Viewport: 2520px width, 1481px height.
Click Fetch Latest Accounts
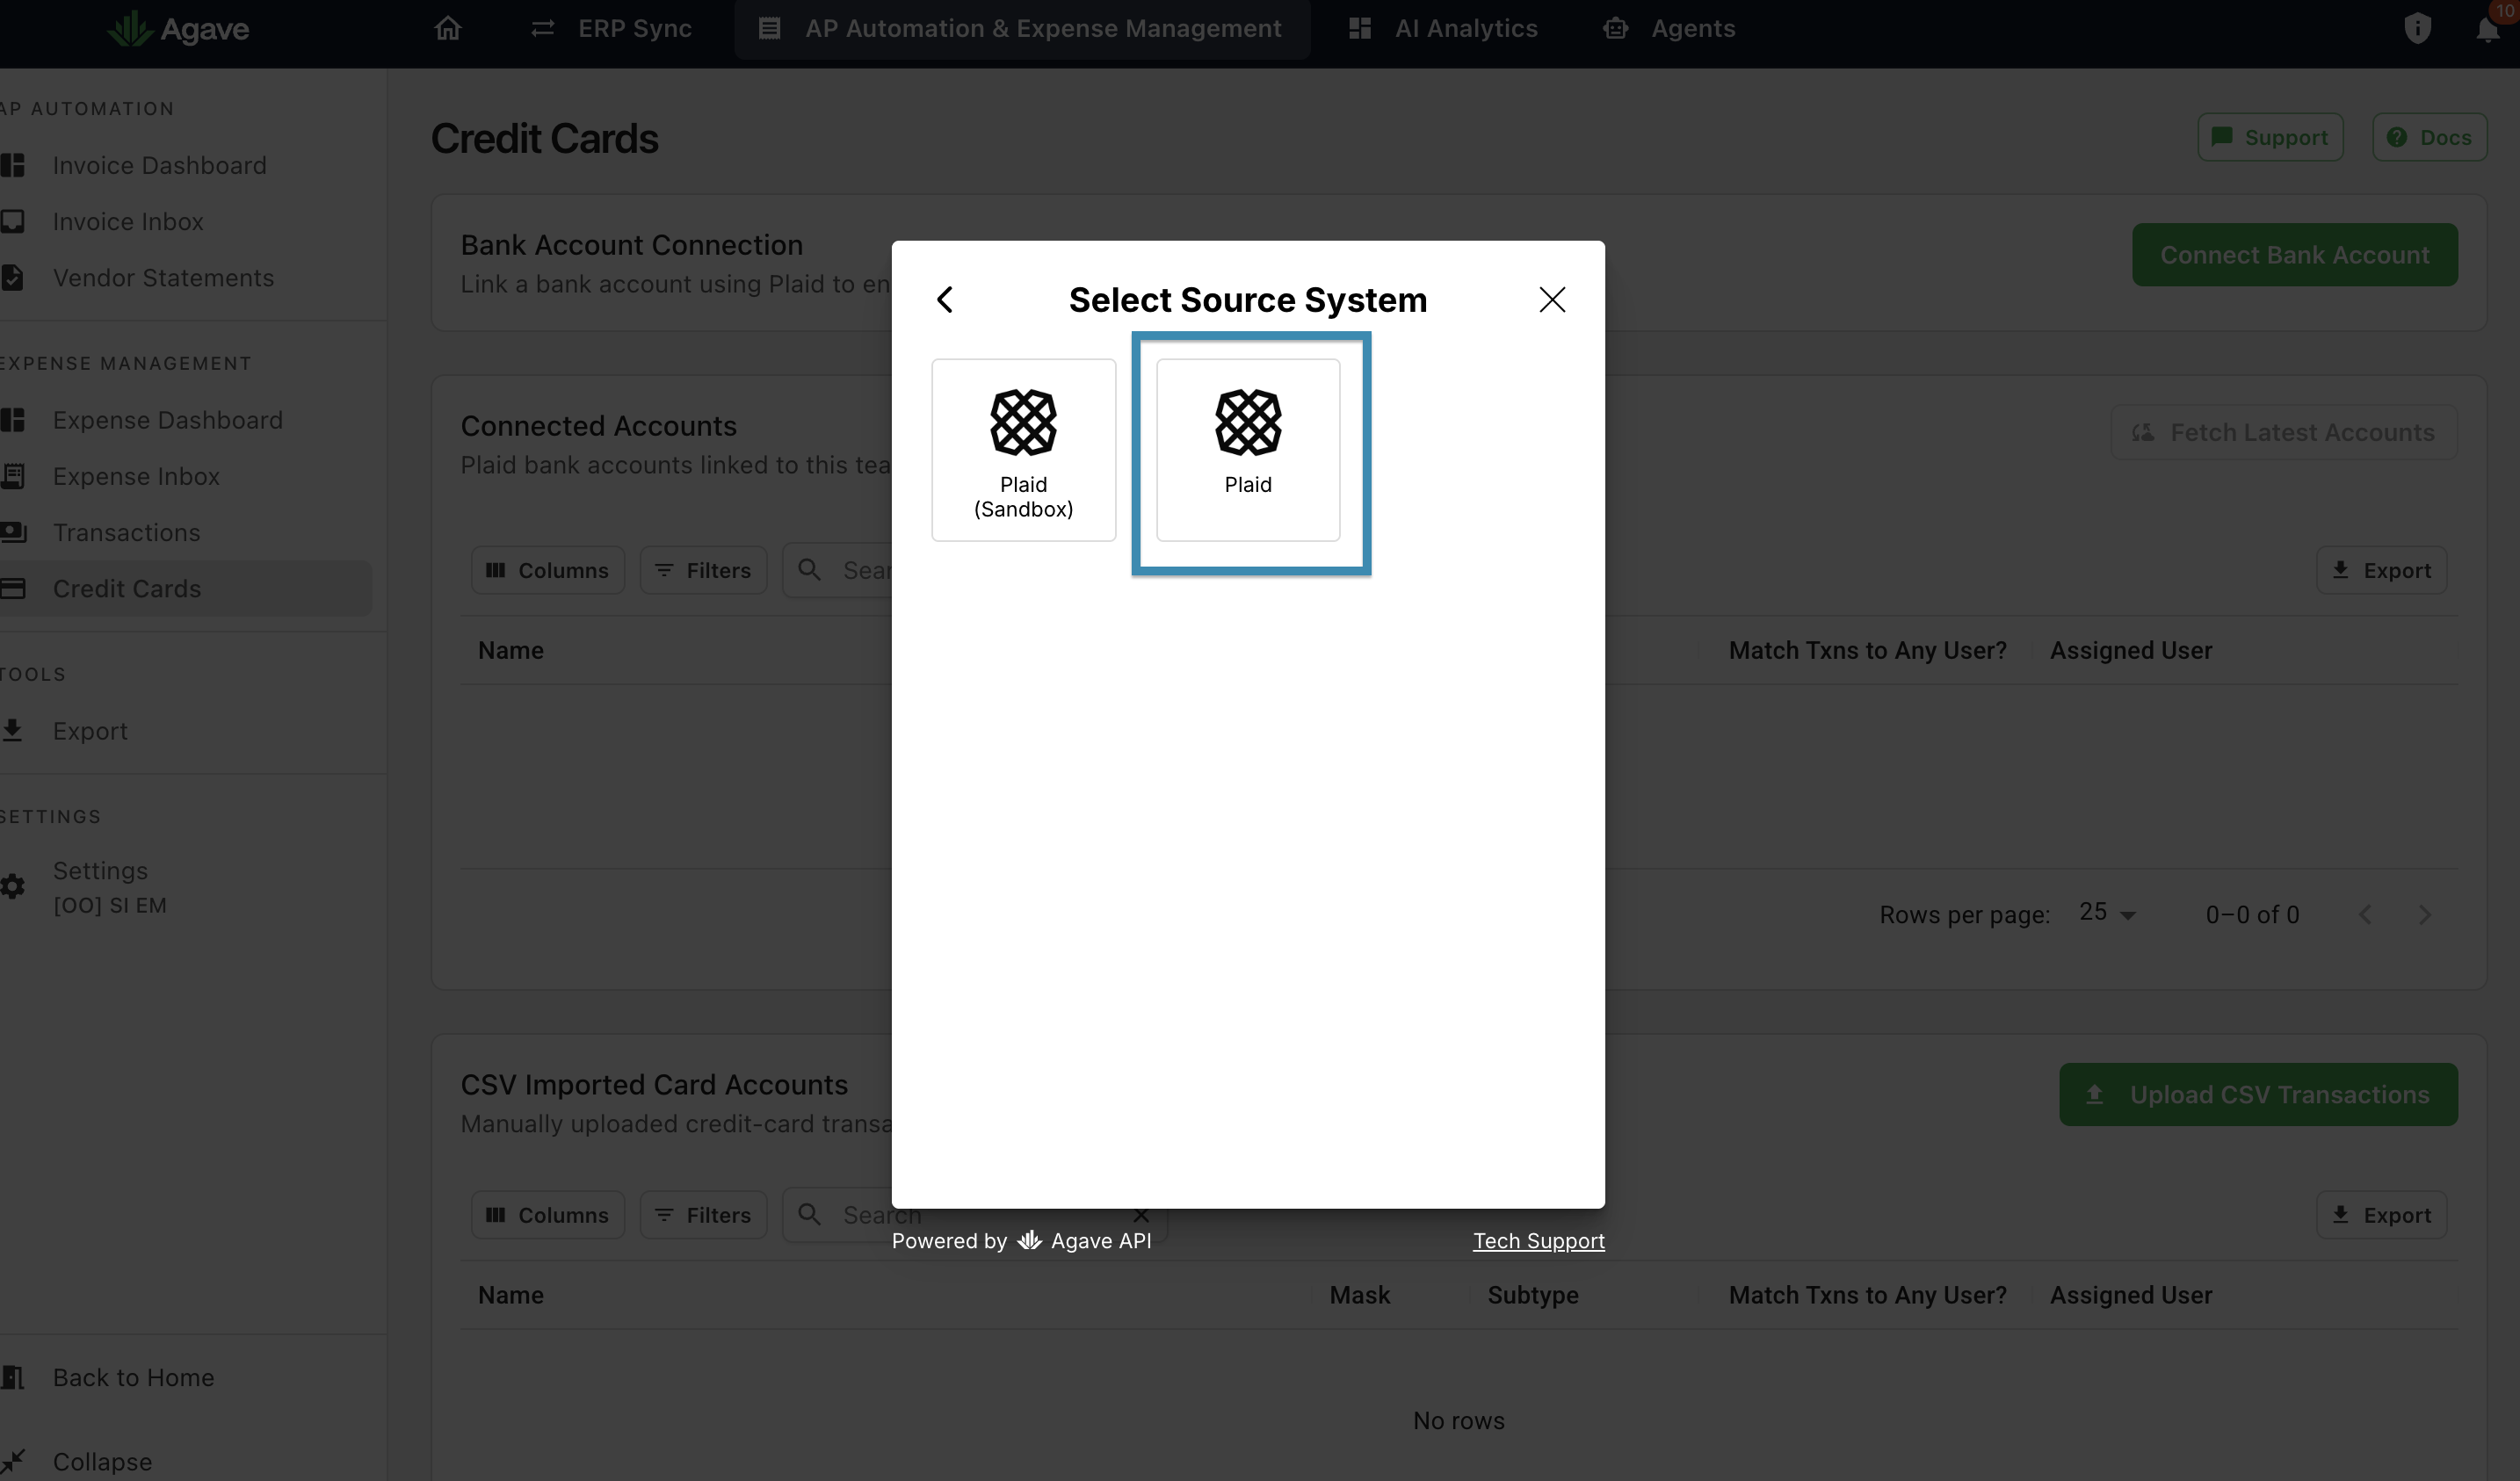[x=2284, y=432]
